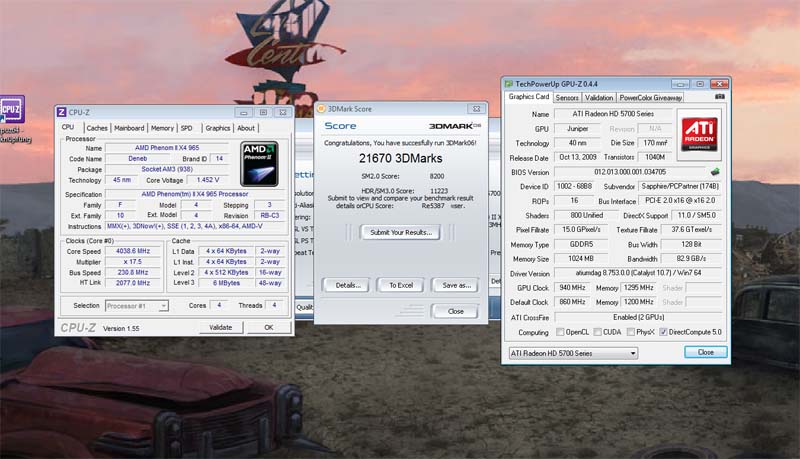The width and height of the screenshot is (800, 459).
Task: Click the GPU-Z screenshot camera icon
Action: click(x=719, y=96)
